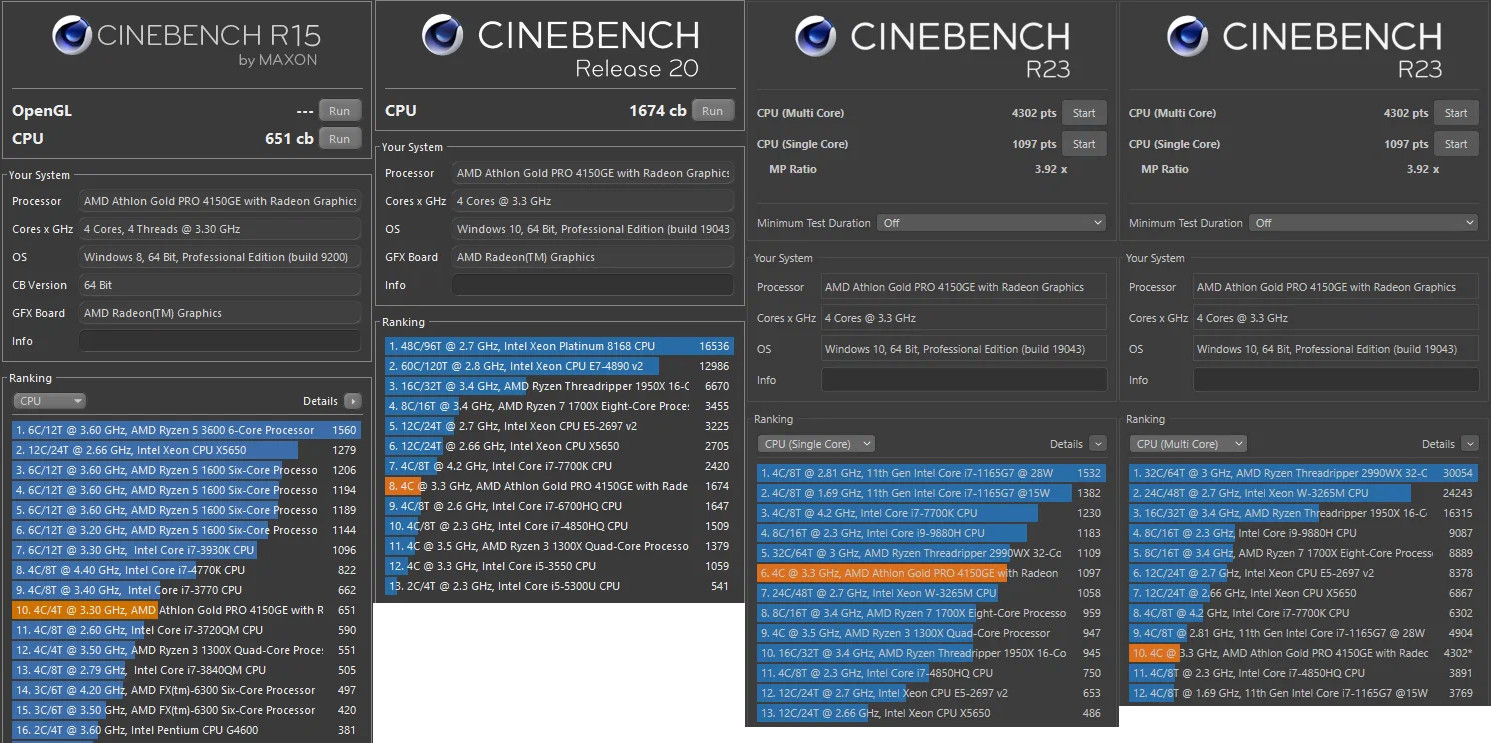Select Xeon W-3265M row scoring 24243
Viewport: 1491px width, 743px height.
[x=1304, y=493]
